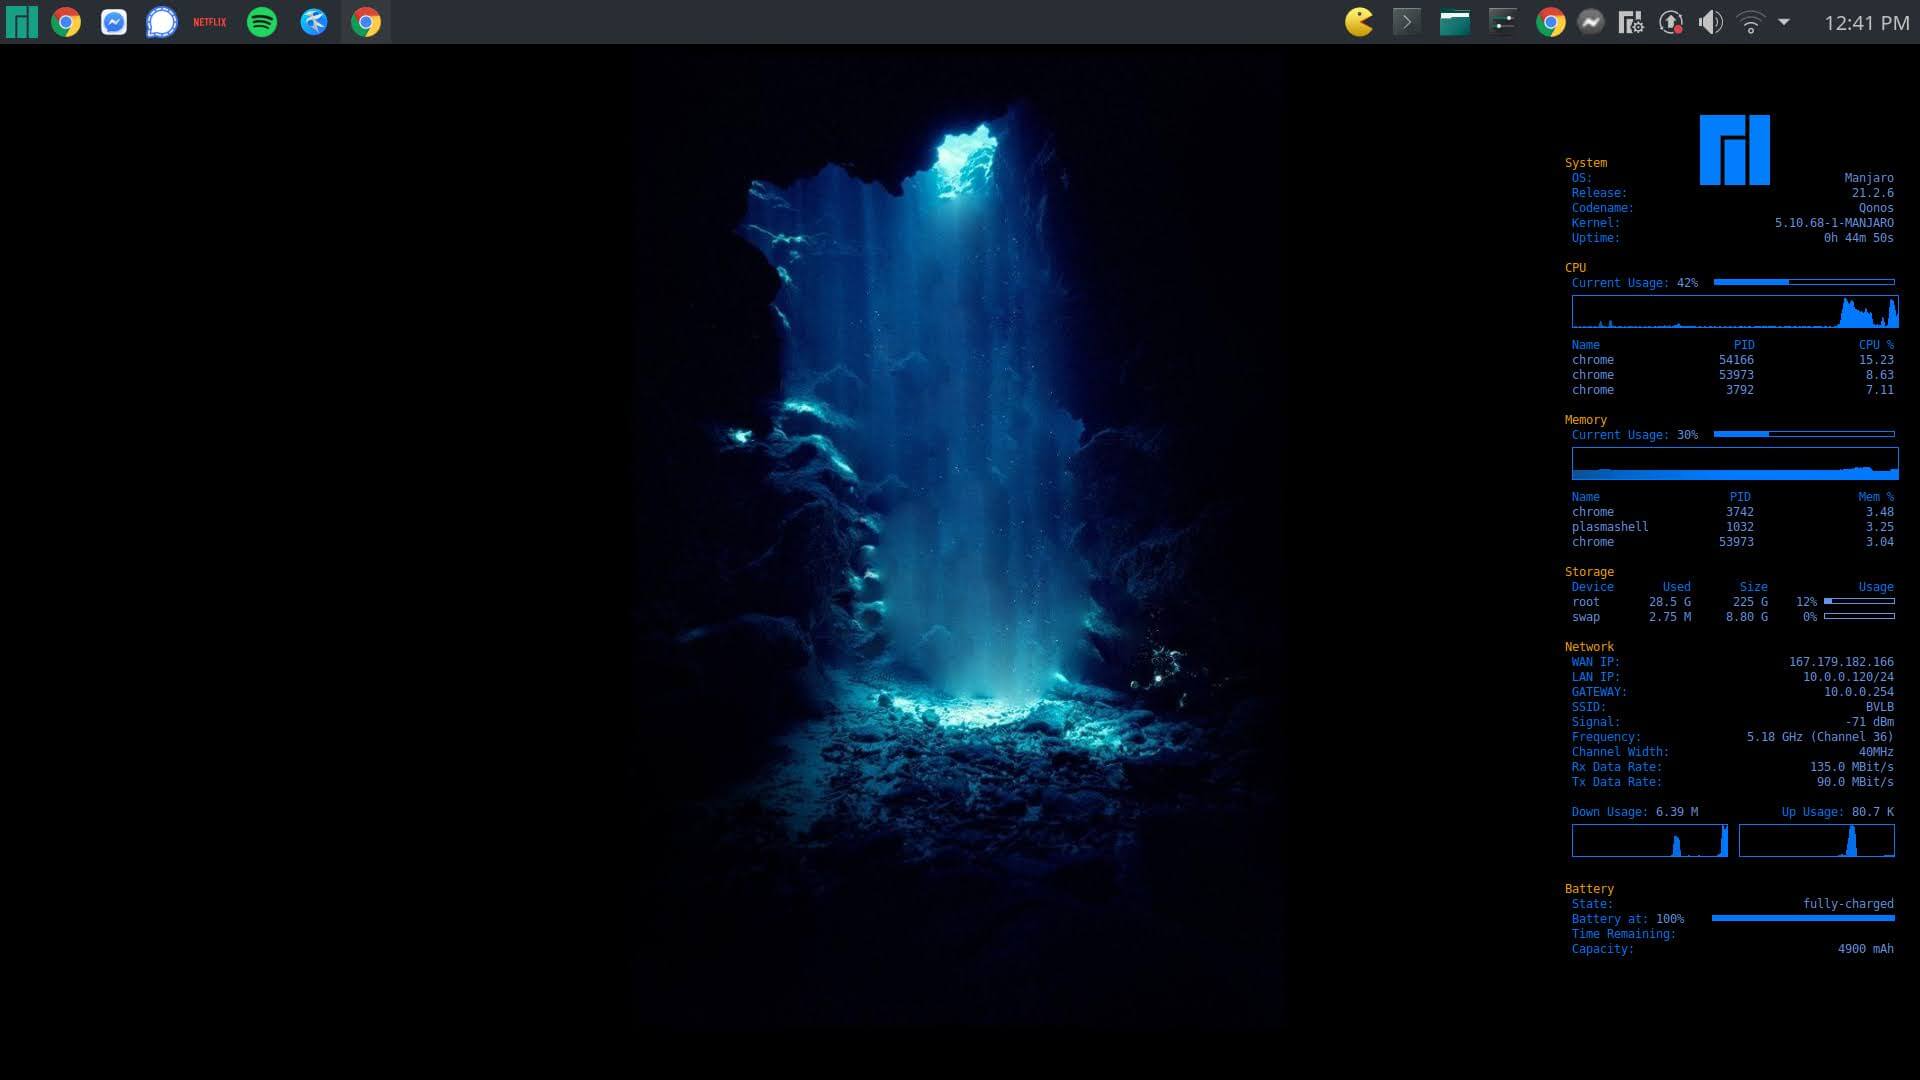
Task: Open the Signal messaging app
Action: (x=161, y=22)
